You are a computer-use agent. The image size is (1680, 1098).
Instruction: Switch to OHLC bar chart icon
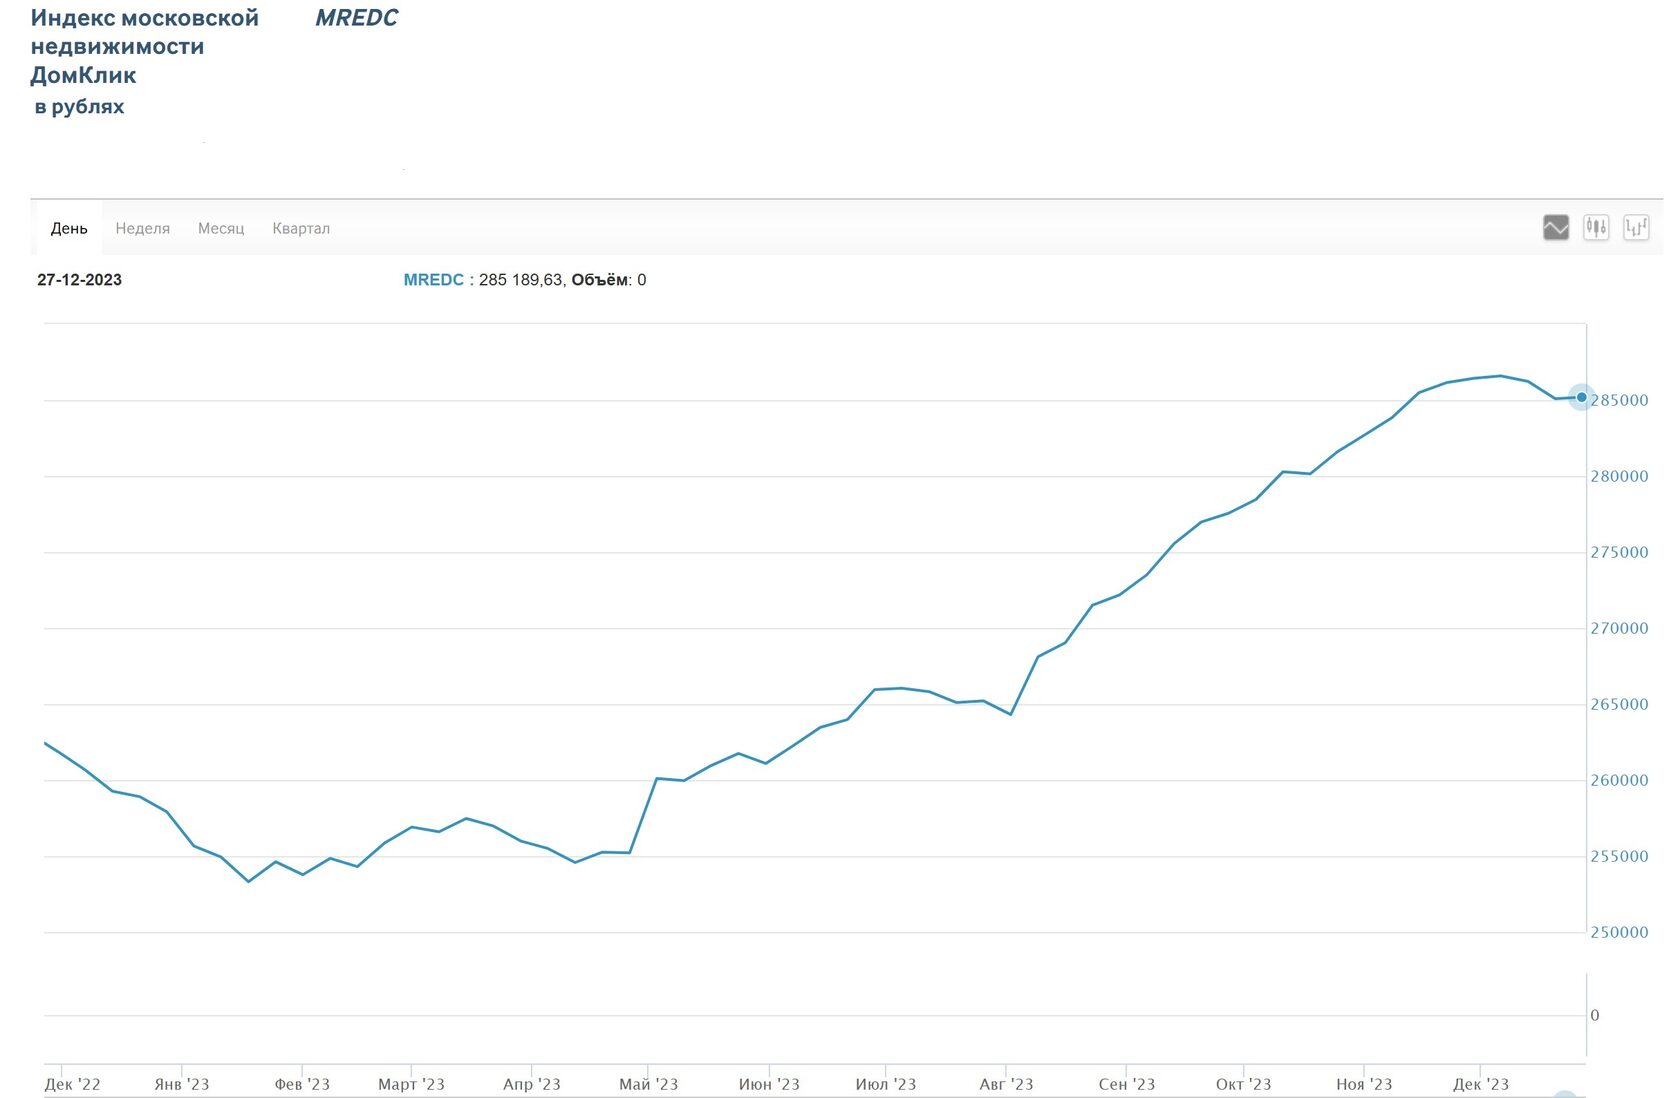coord(1636,228)
